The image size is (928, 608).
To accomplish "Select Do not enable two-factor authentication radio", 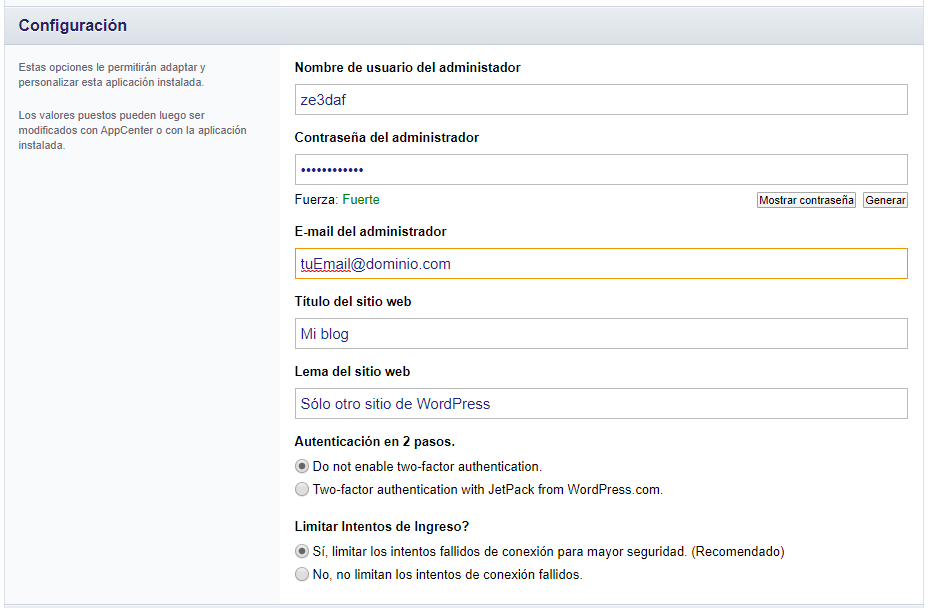I will (302, 467).
